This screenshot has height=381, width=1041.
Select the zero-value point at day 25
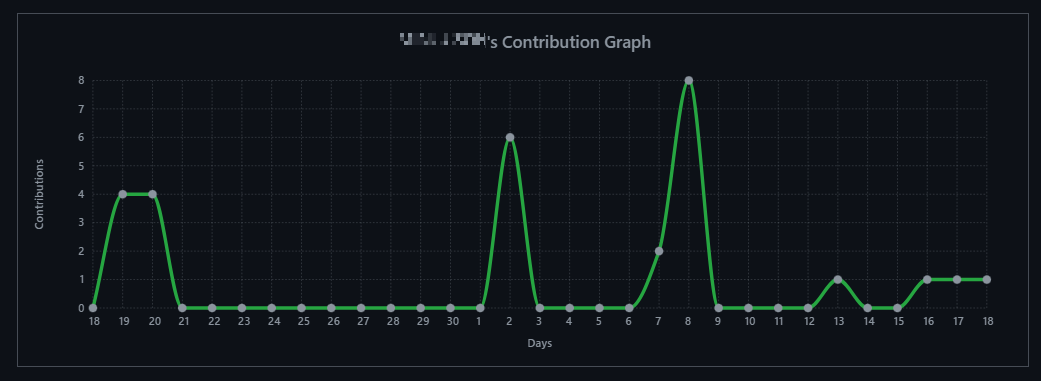(301, 308)
